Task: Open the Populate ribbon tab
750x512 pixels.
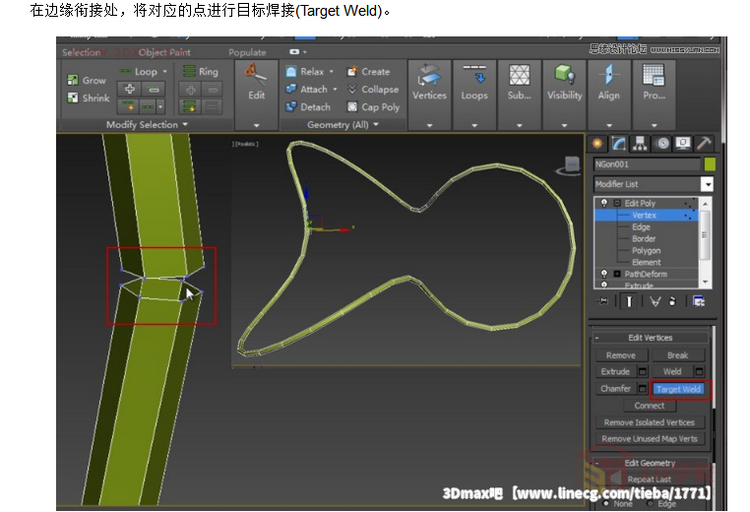Action: click(247, 52)
